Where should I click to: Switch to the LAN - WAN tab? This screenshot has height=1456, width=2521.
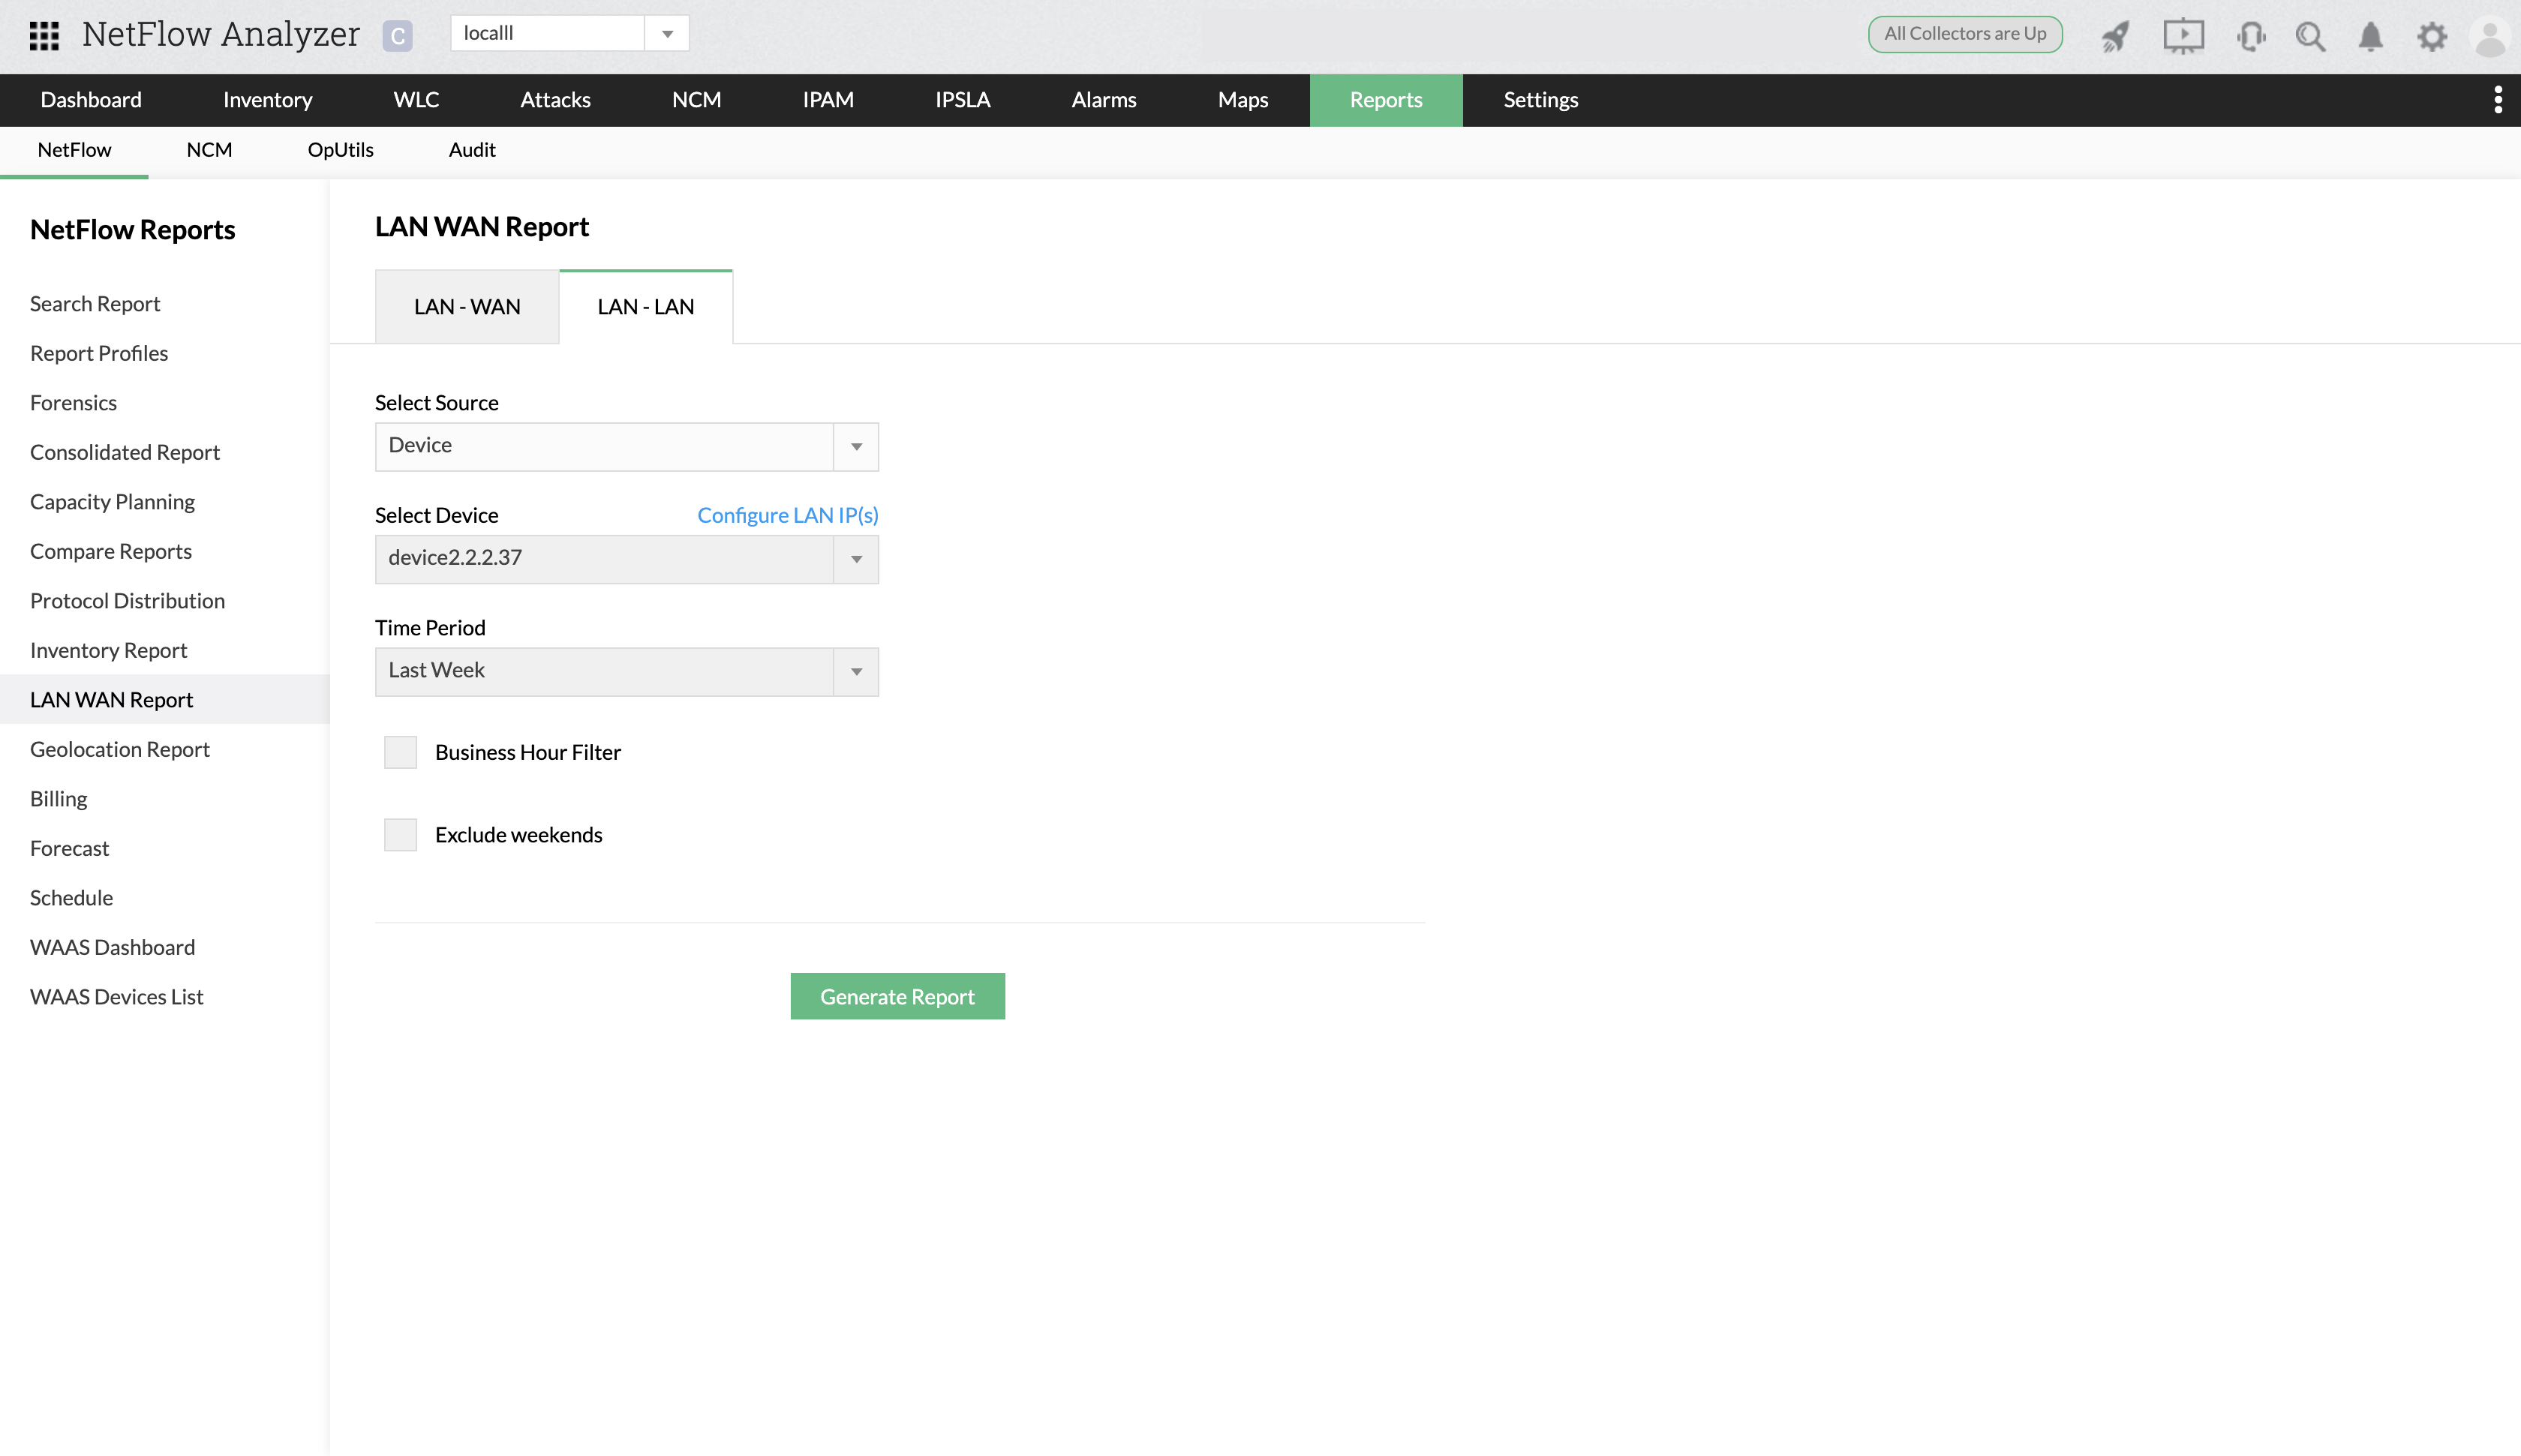[466, 306]
